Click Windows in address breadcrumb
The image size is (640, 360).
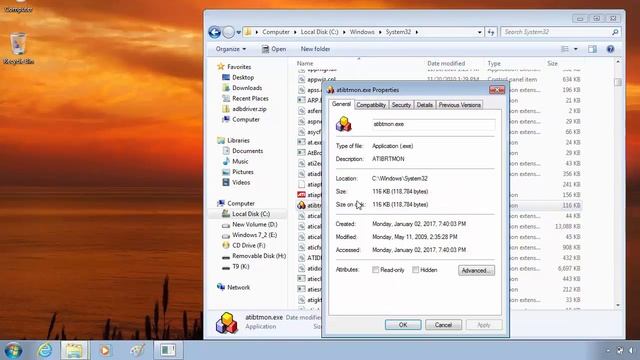[x=362, y=32]
